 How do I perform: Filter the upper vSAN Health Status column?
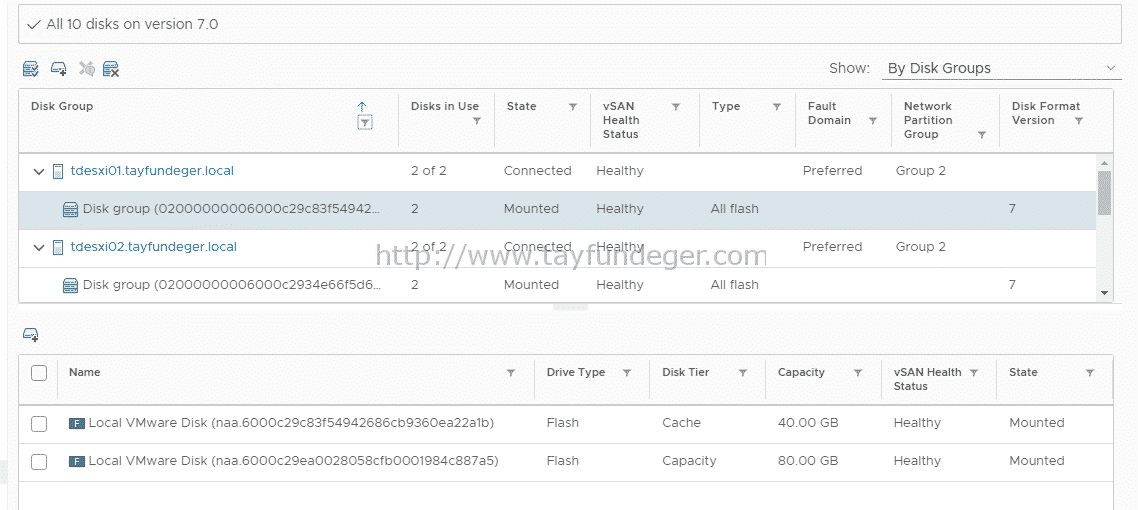676,107
